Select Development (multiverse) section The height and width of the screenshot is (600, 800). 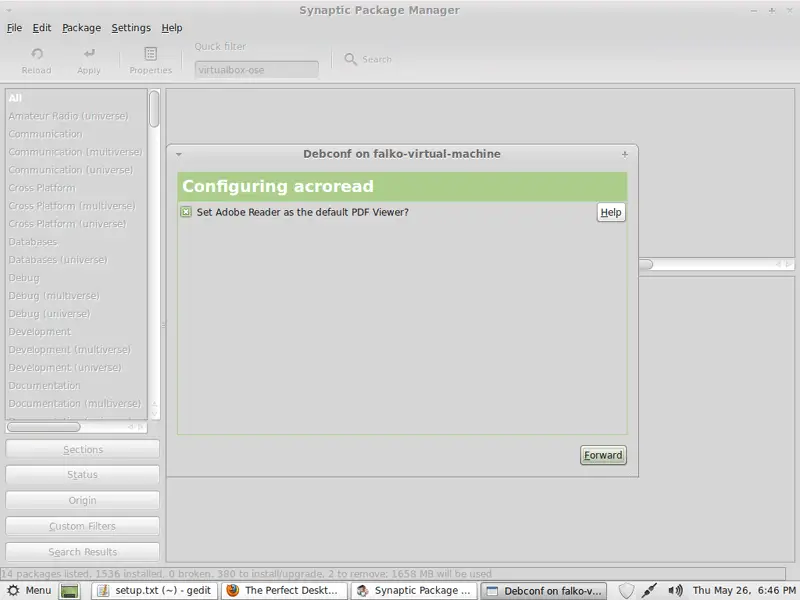point(77,349)
